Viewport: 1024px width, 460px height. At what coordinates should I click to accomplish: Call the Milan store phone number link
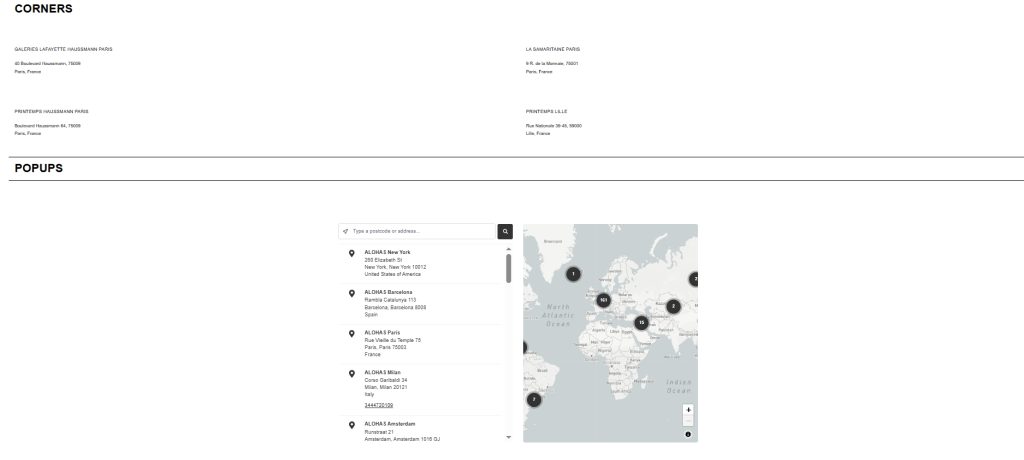coord(378,405)
